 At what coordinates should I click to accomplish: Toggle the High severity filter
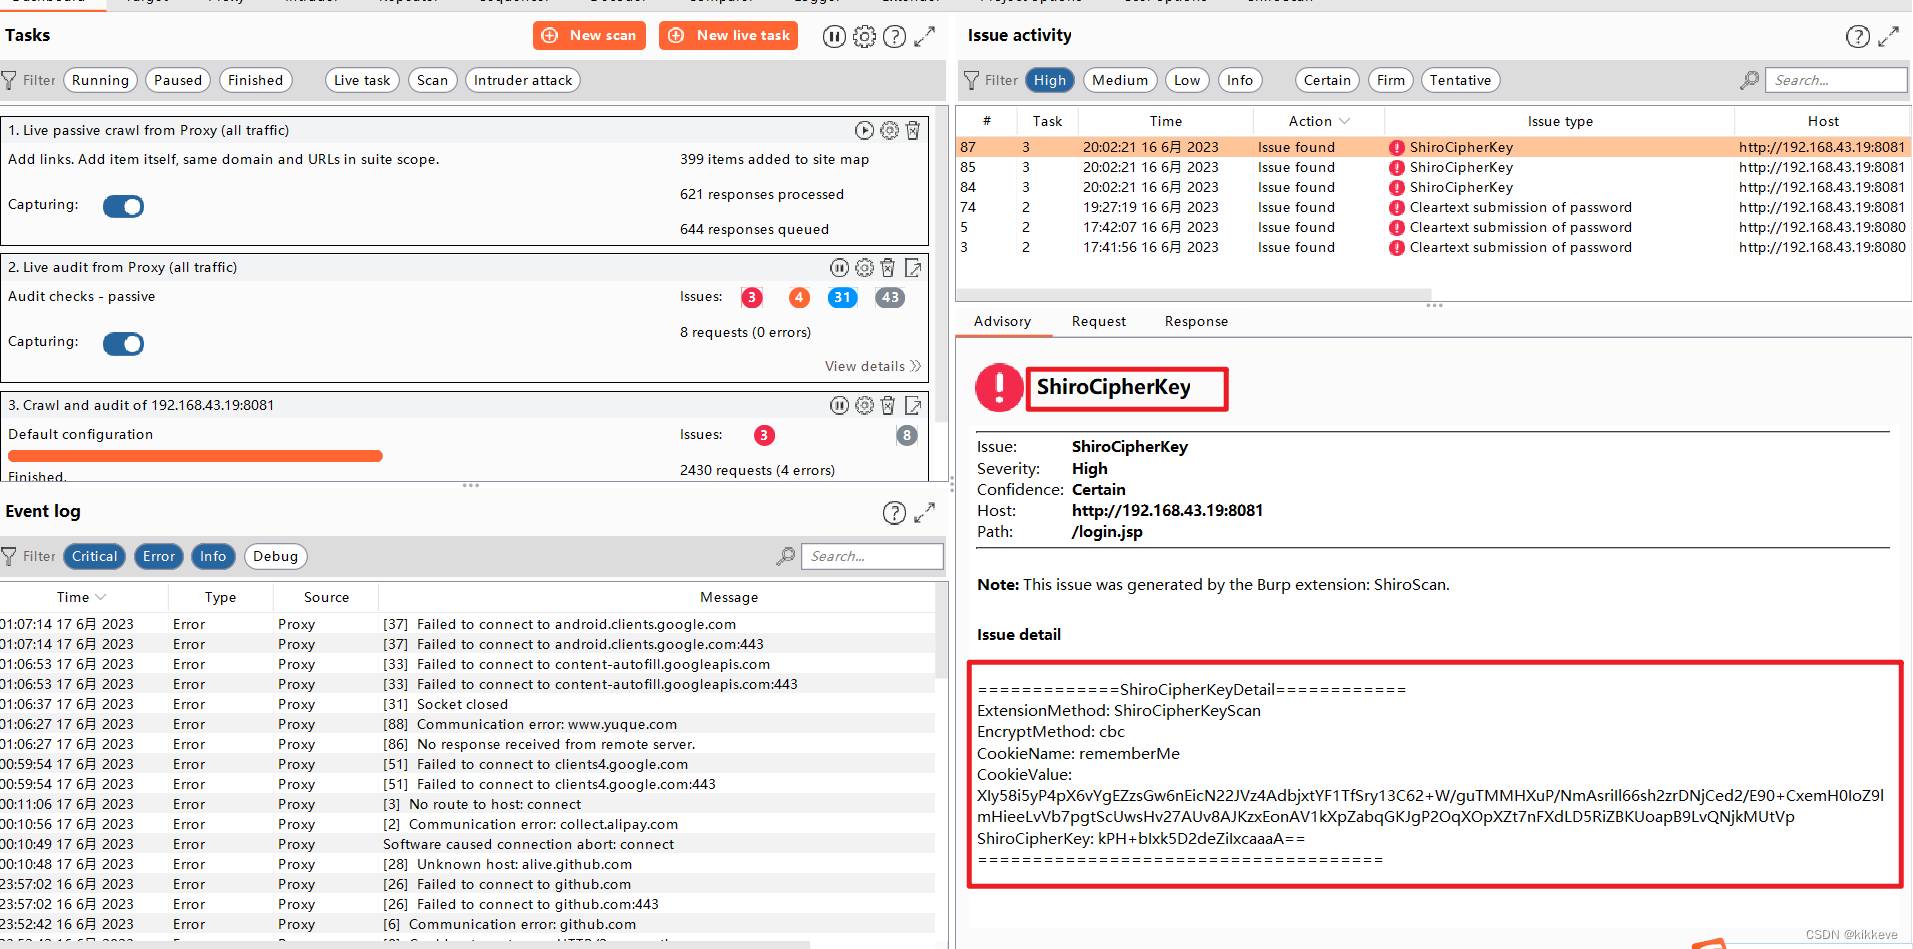click(x=1050, y=80)
